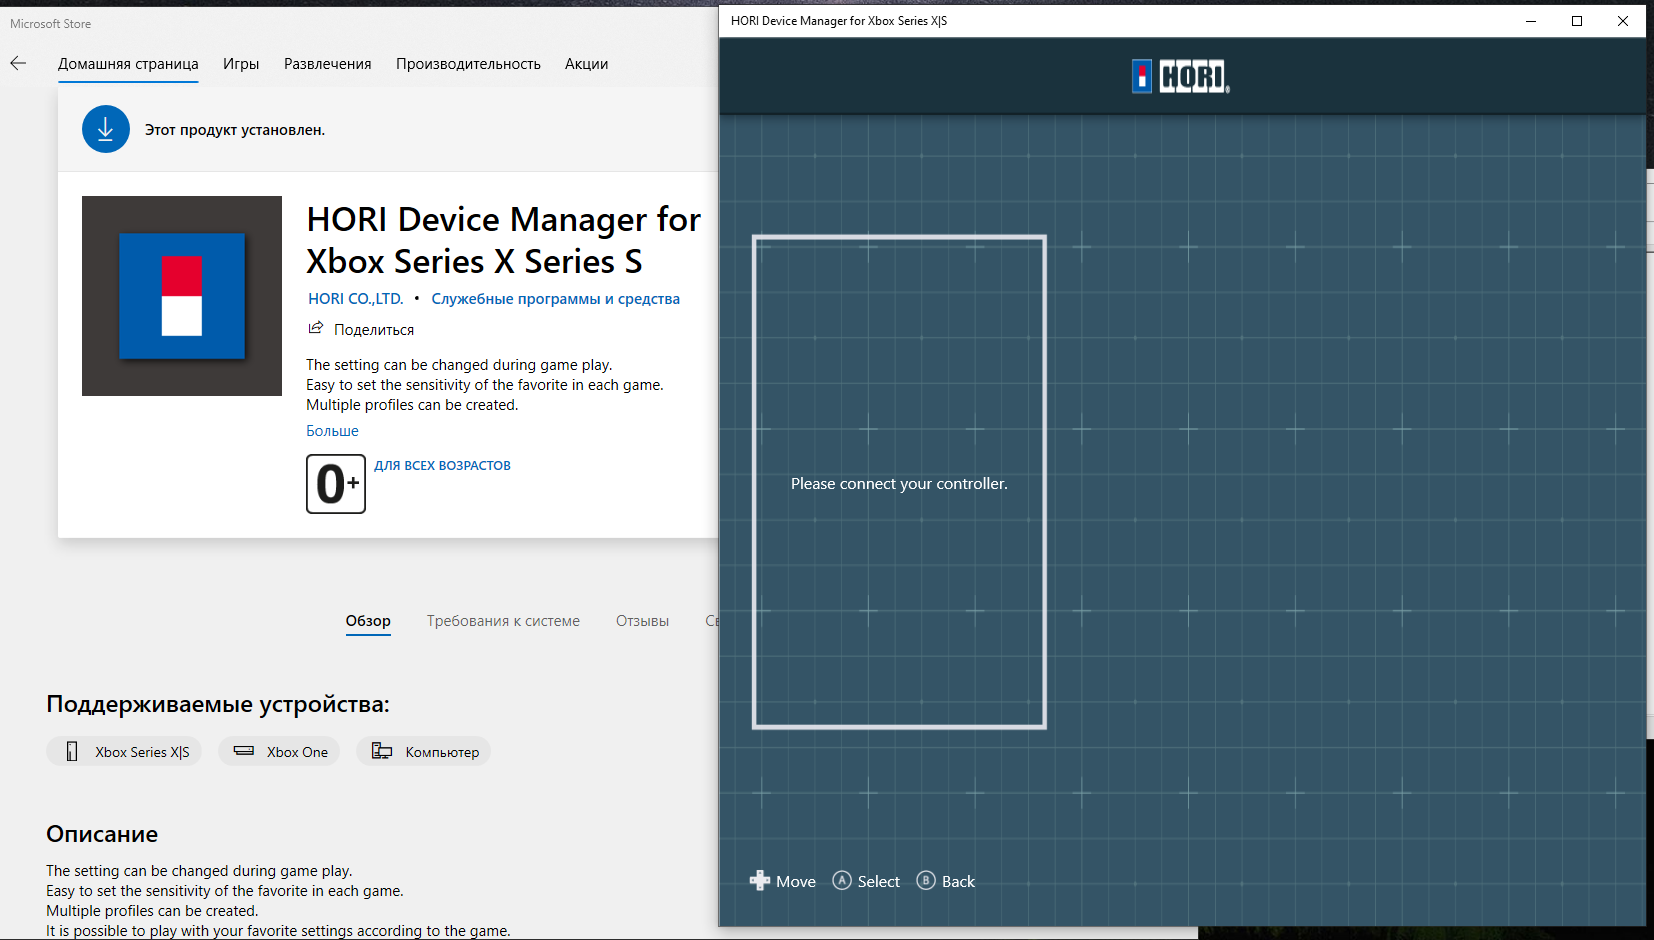Click the share icon beside Поделиться

coord(316,328)
